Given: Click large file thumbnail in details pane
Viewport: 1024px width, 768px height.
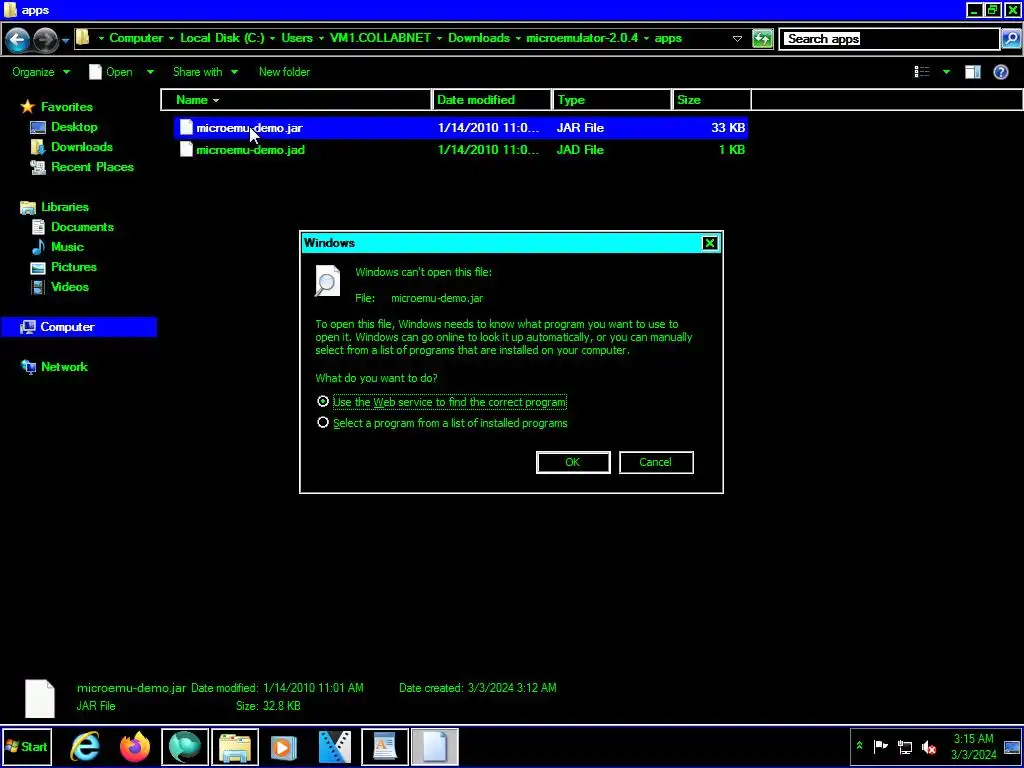Looking at the screenshot, I should point(40,698).
